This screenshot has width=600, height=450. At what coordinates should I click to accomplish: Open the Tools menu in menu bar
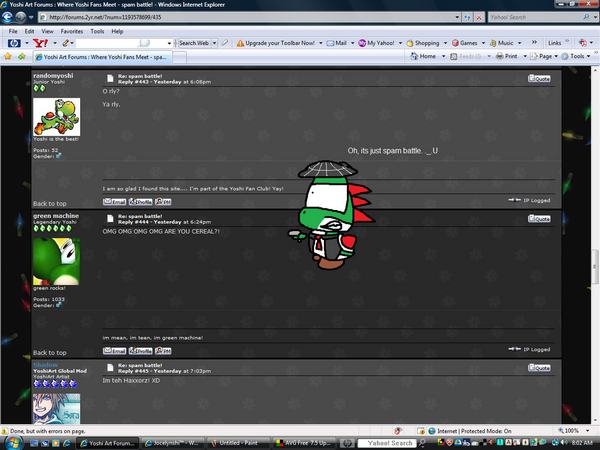pos(97,31)
